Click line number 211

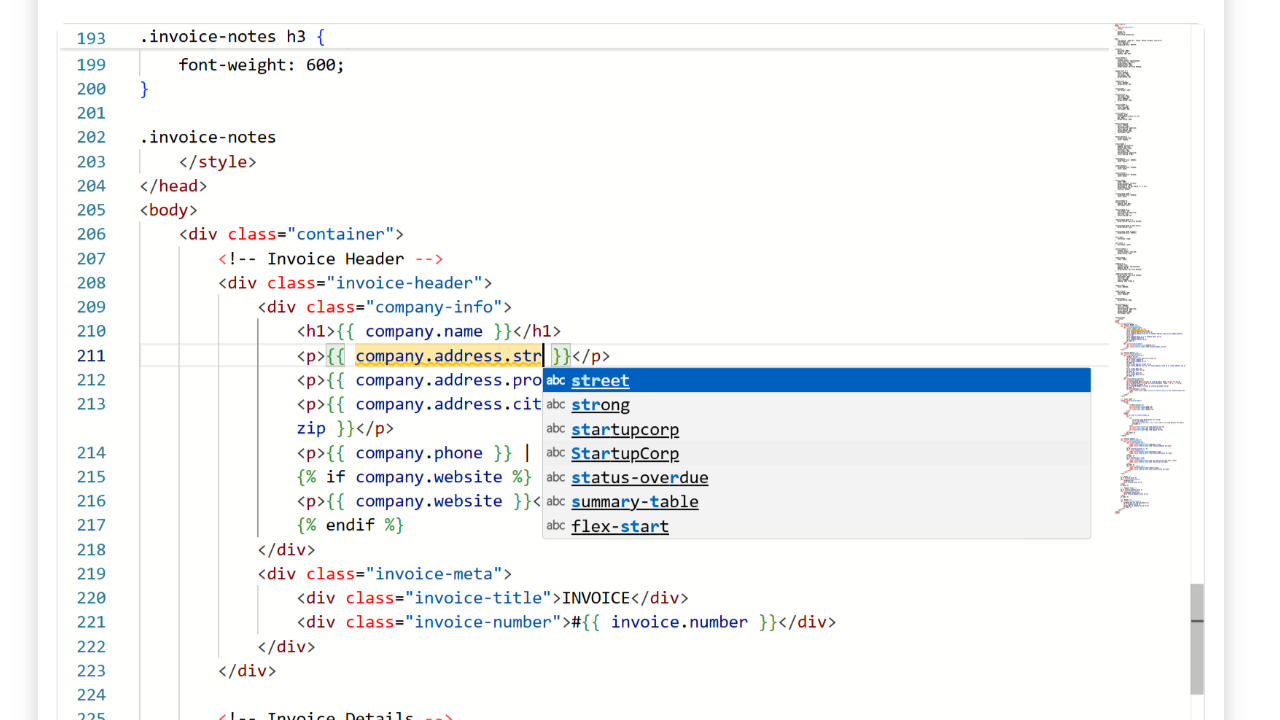pyautogui.click(x=91, y=355)
